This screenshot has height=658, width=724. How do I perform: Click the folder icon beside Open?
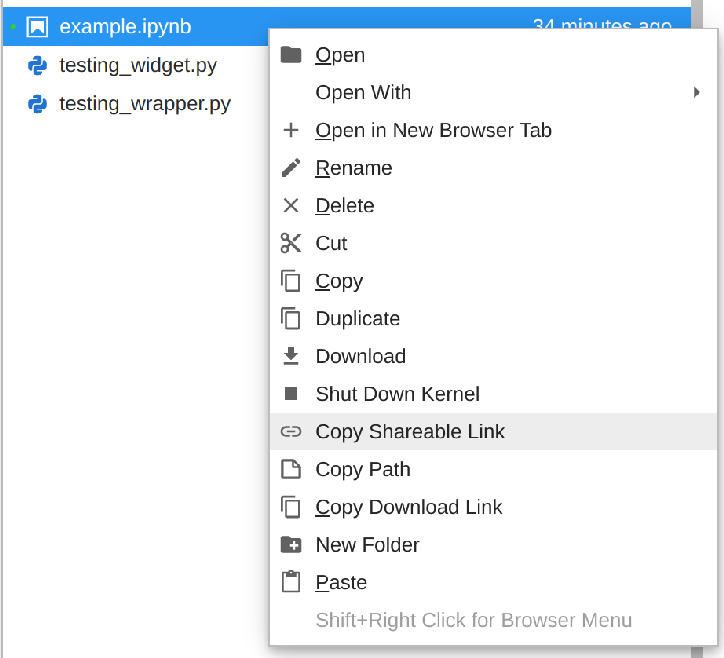[x=291, y=55]
